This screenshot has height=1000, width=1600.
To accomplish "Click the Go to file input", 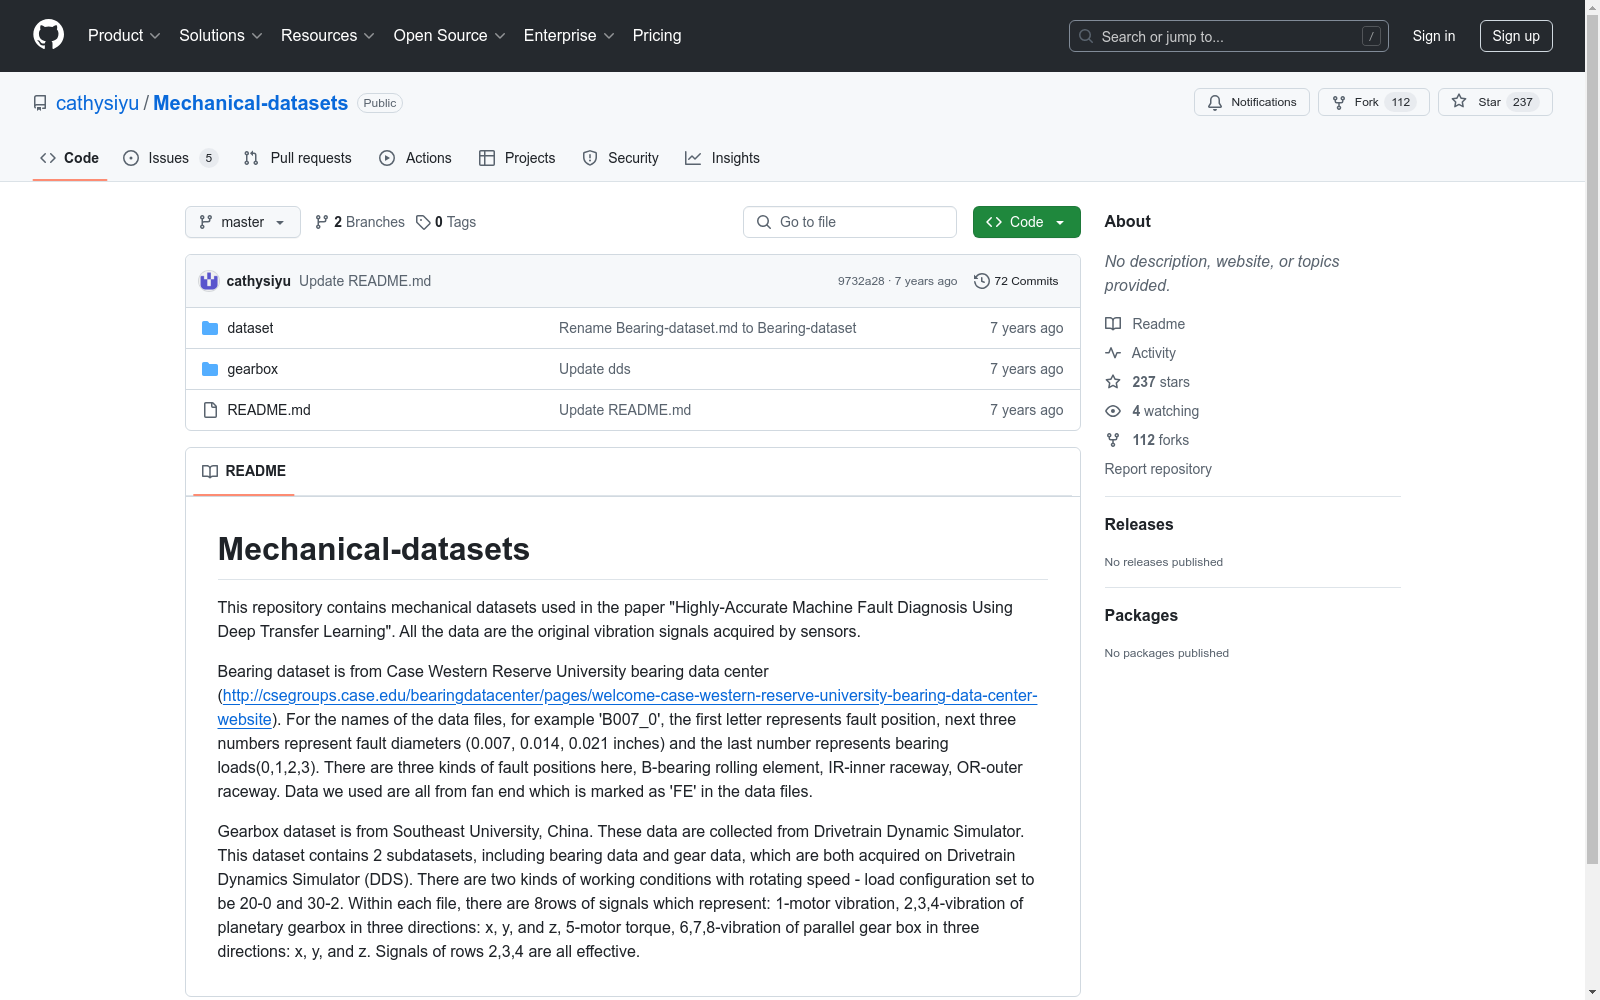I will tap(850, 222).
